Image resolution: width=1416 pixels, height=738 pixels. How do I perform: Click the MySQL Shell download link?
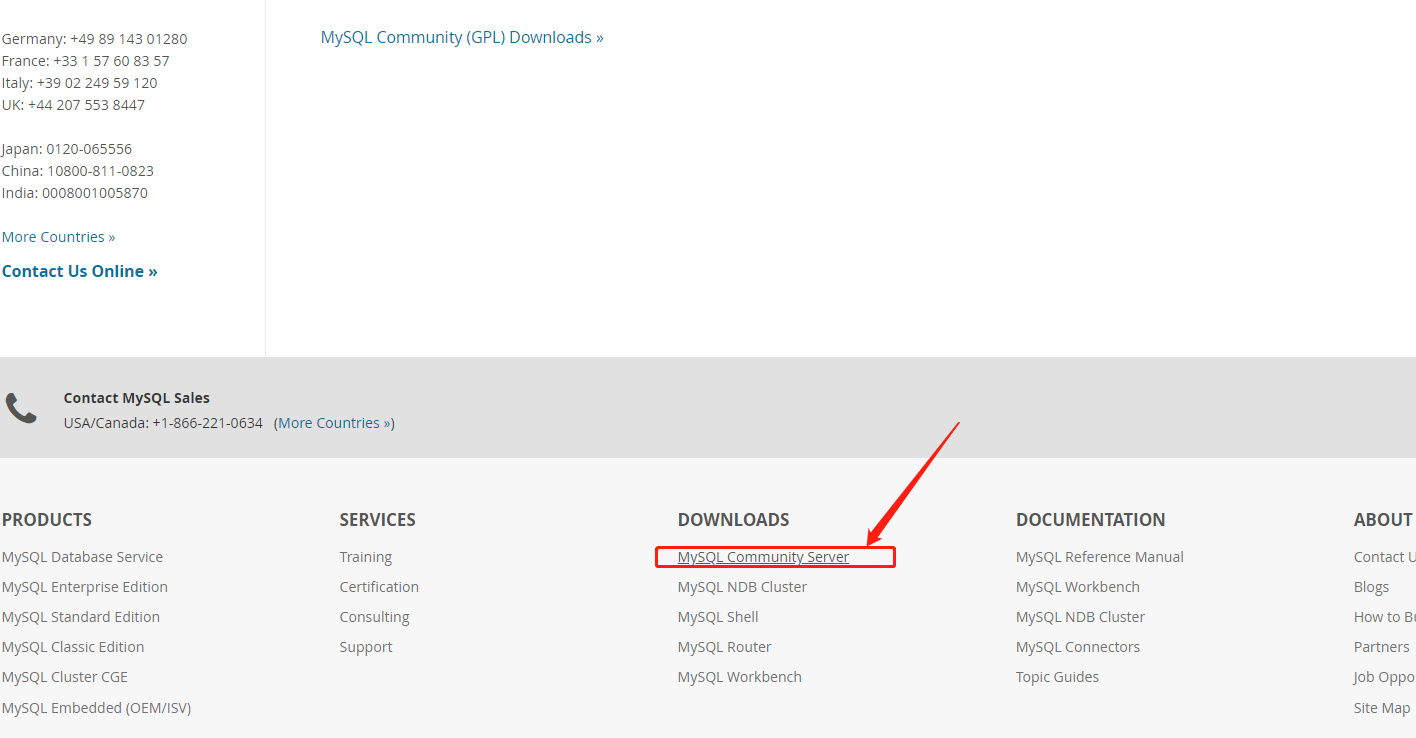coord(717,617)
